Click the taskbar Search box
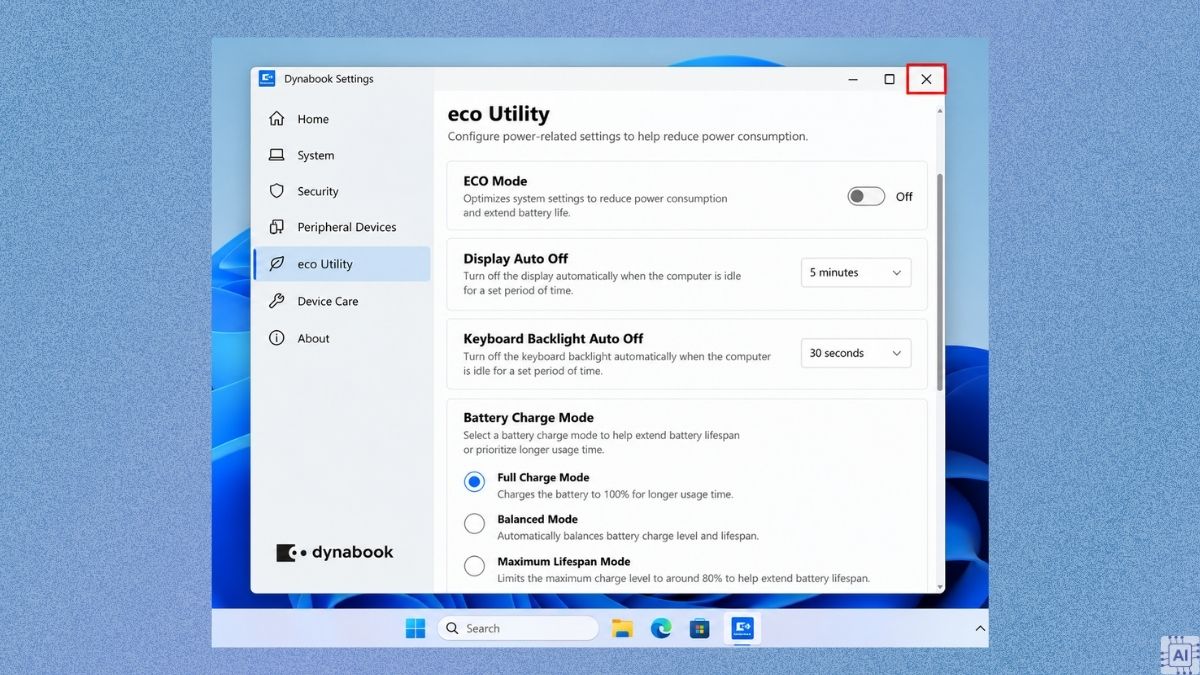 (518, 628)
